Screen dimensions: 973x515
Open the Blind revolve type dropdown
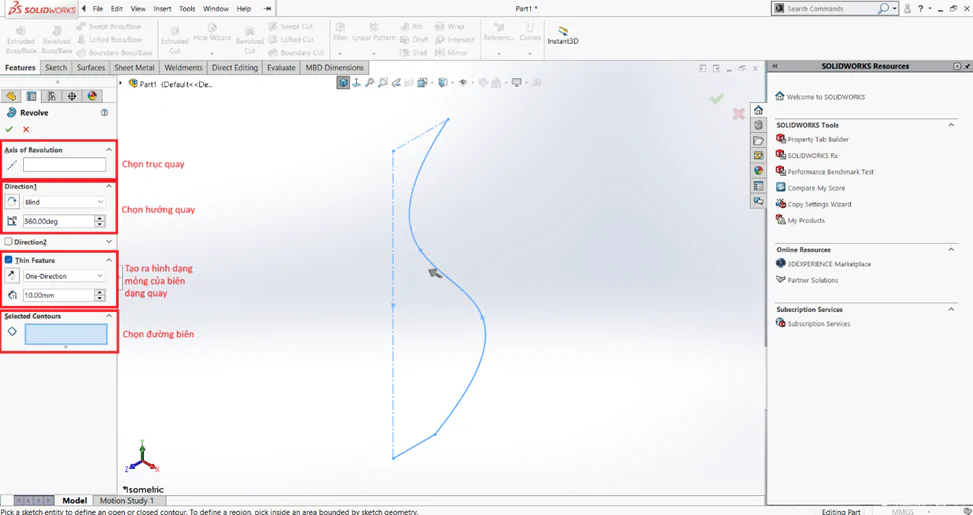65,202
